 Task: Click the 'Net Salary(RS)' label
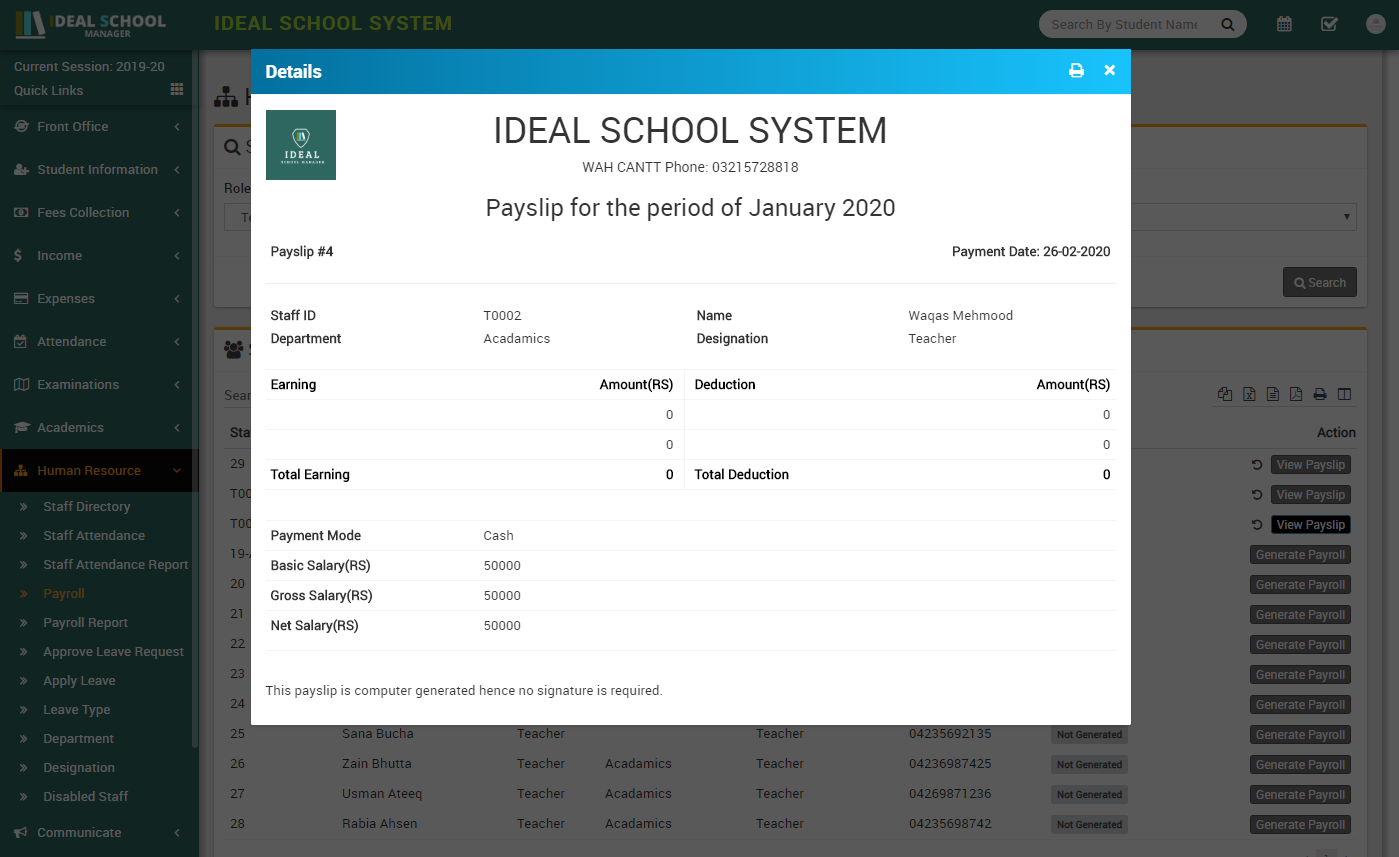(x=314, y=626)
